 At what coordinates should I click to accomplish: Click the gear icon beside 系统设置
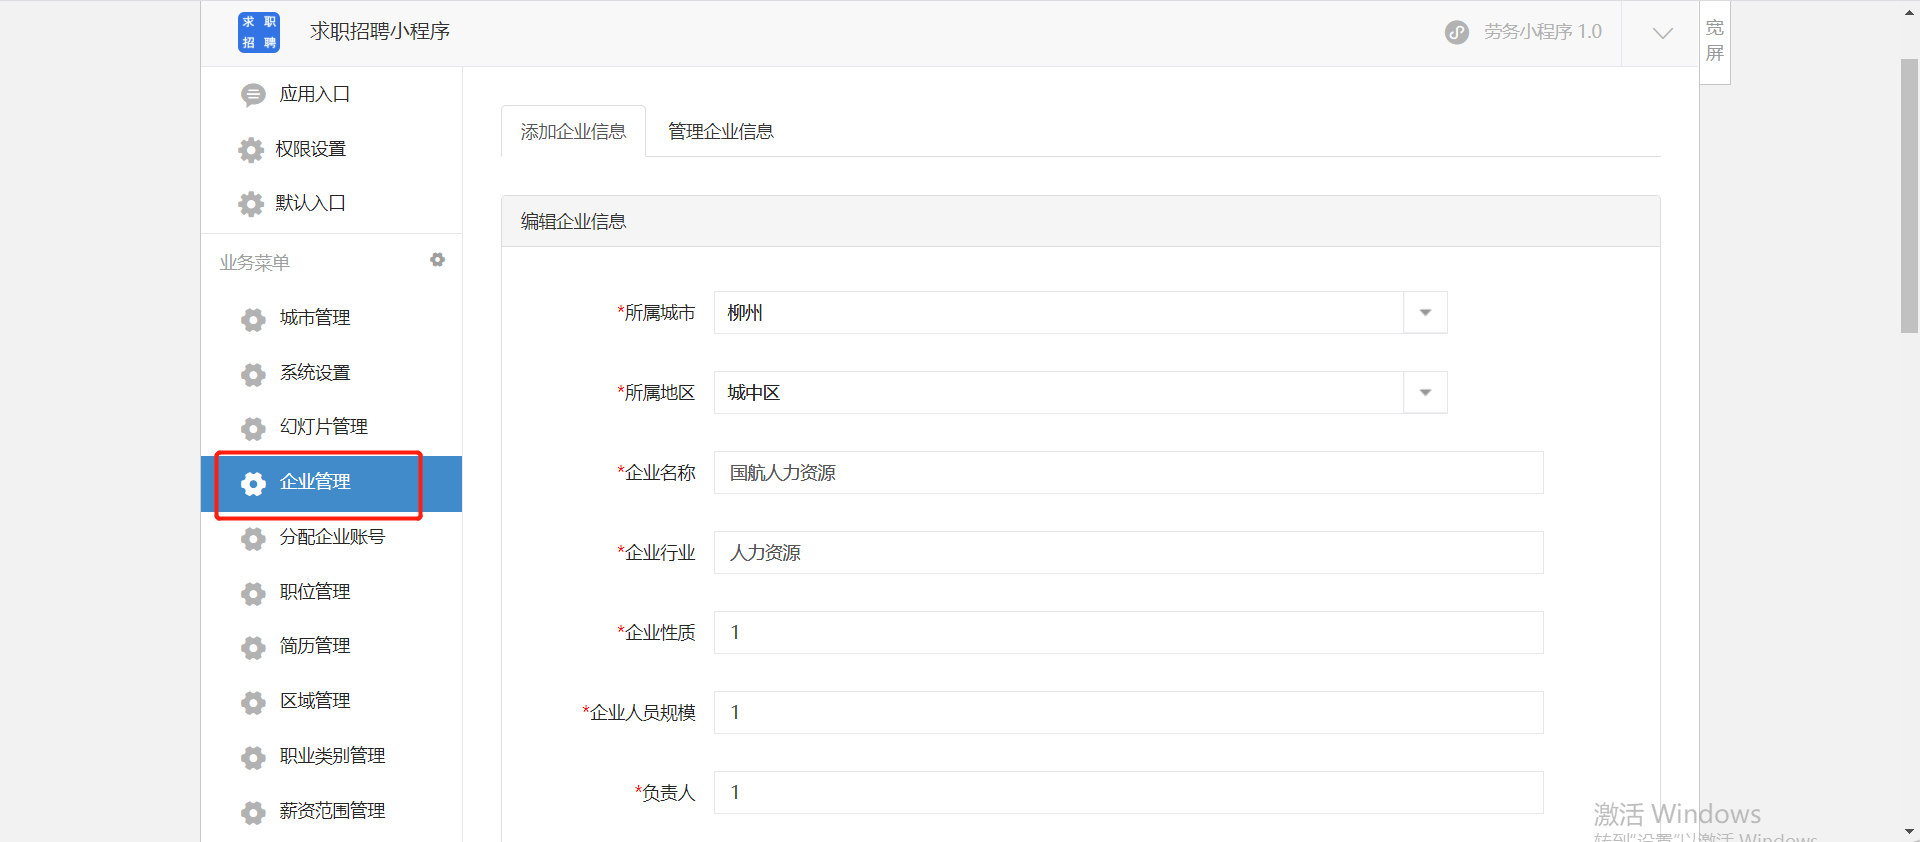point(253,374)
